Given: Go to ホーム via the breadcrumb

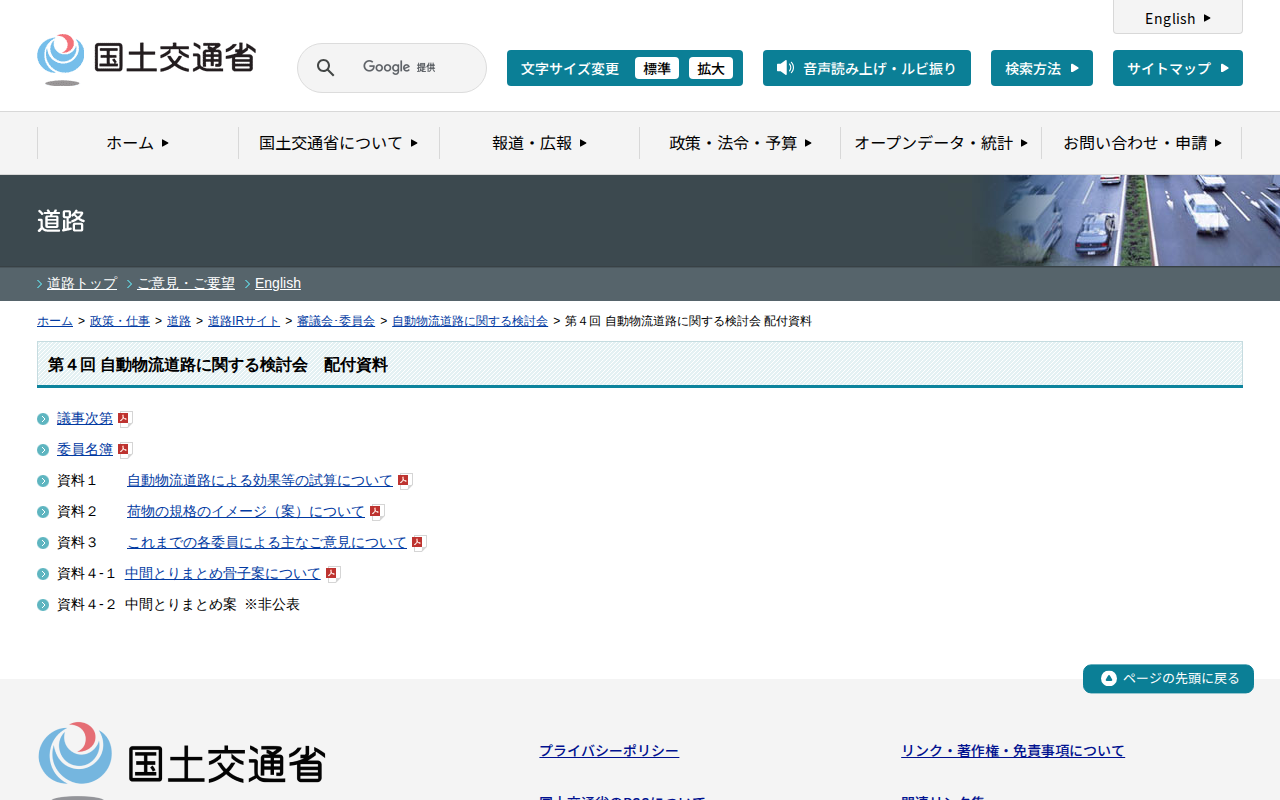Looking at the screenshot, I should 55,321.
